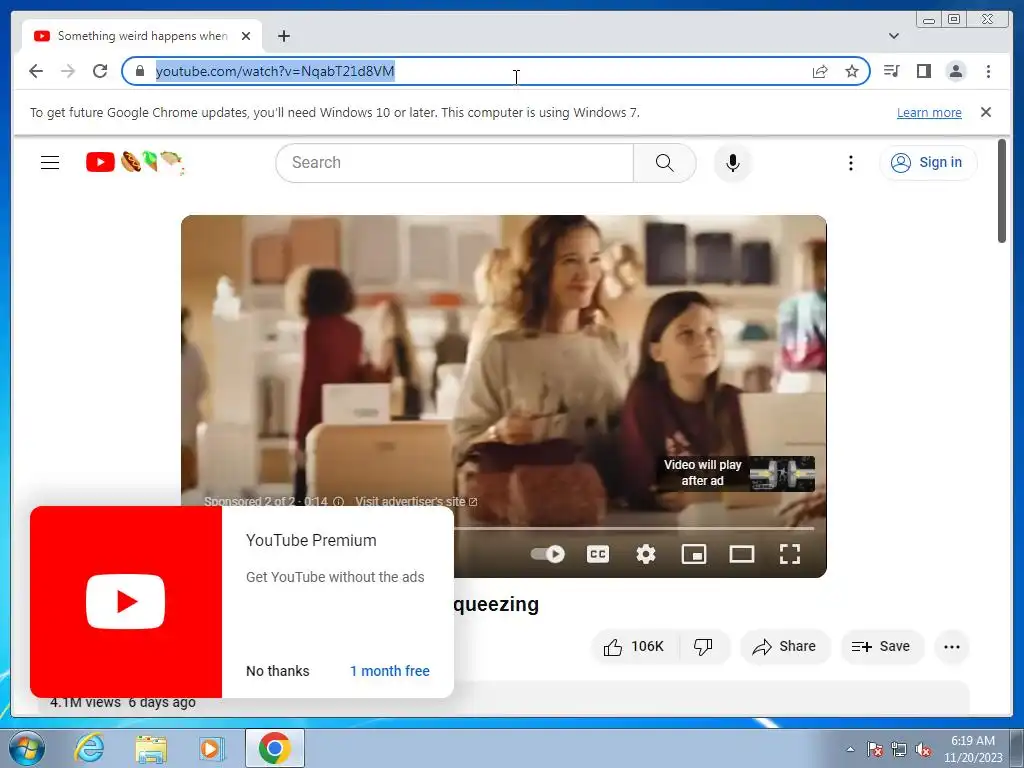Close the YouTube video tab
Image resolution: width=1024 pixels, height=768 pixels.
tap(246, 36)
